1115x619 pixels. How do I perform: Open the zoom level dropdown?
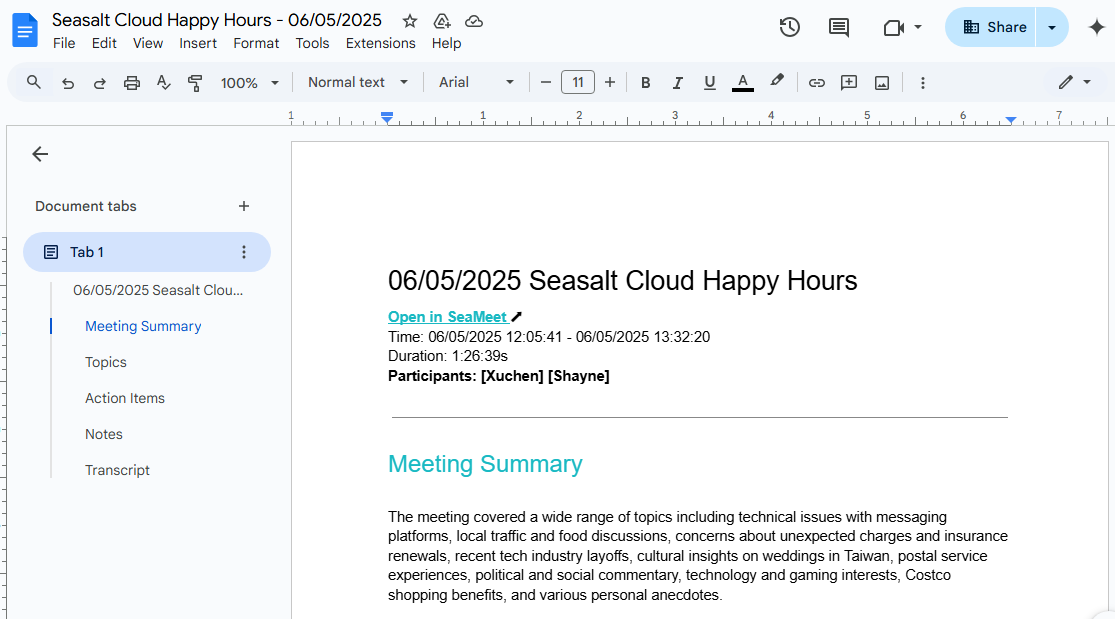(x=250, y=83)
